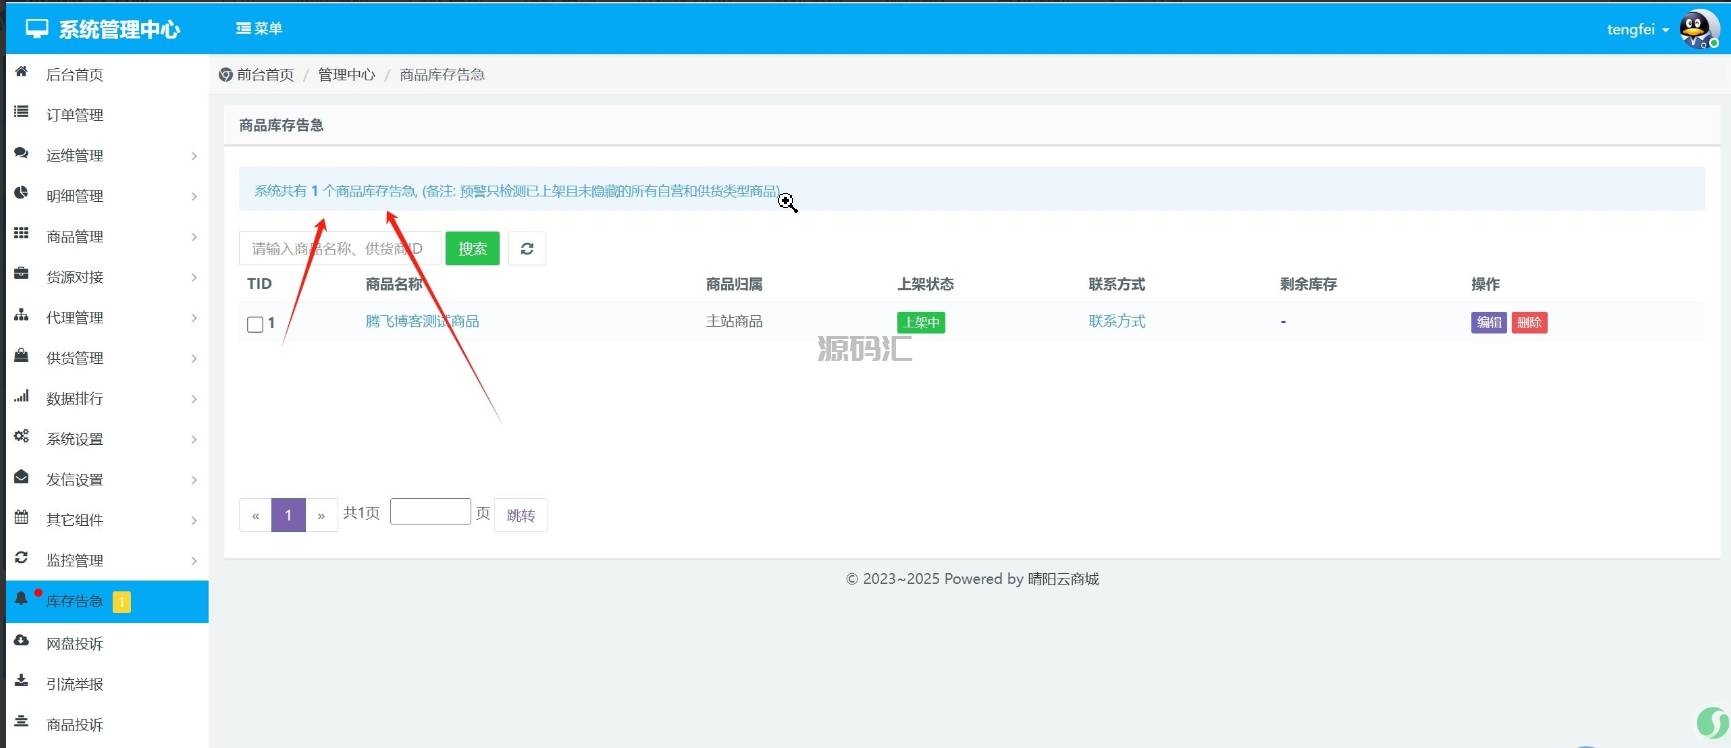This screenshot has width=1731, height=748.
Task: Expand the 发信设置 submenu arrow
Action: (x=194, y=480)
